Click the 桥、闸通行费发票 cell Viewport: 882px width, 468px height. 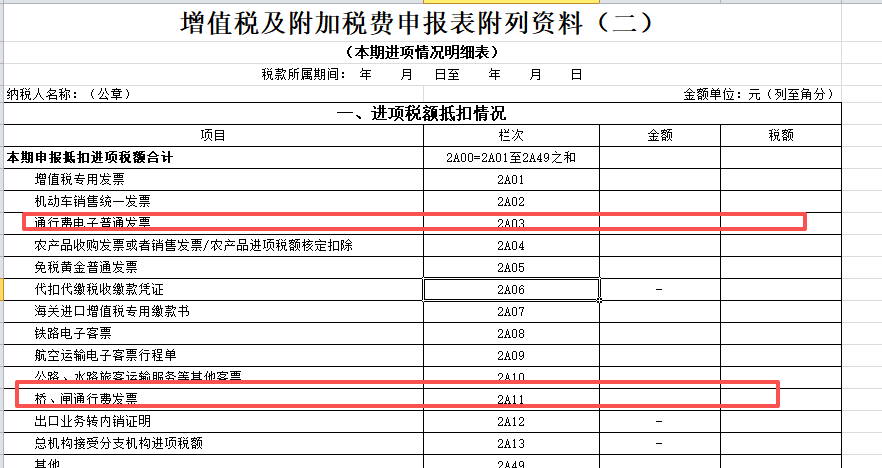(213, 399)
